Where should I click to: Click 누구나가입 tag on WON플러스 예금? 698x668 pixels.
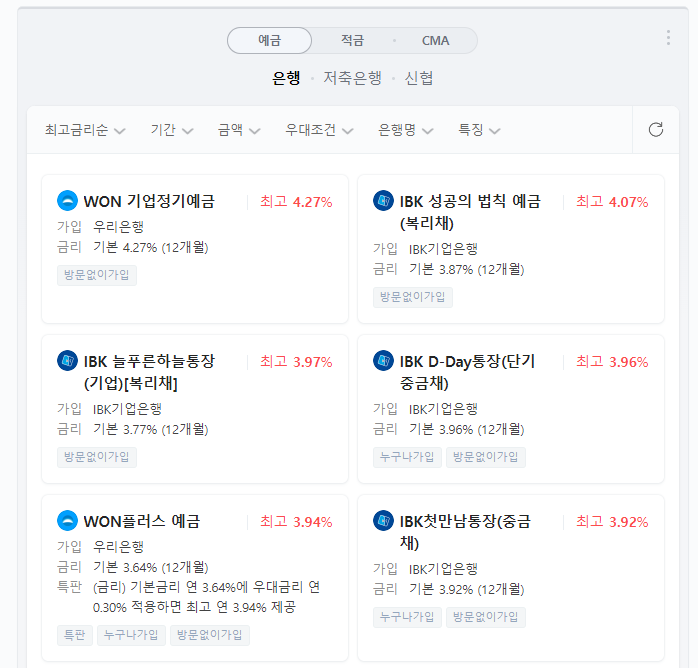[x=131, y=635]
